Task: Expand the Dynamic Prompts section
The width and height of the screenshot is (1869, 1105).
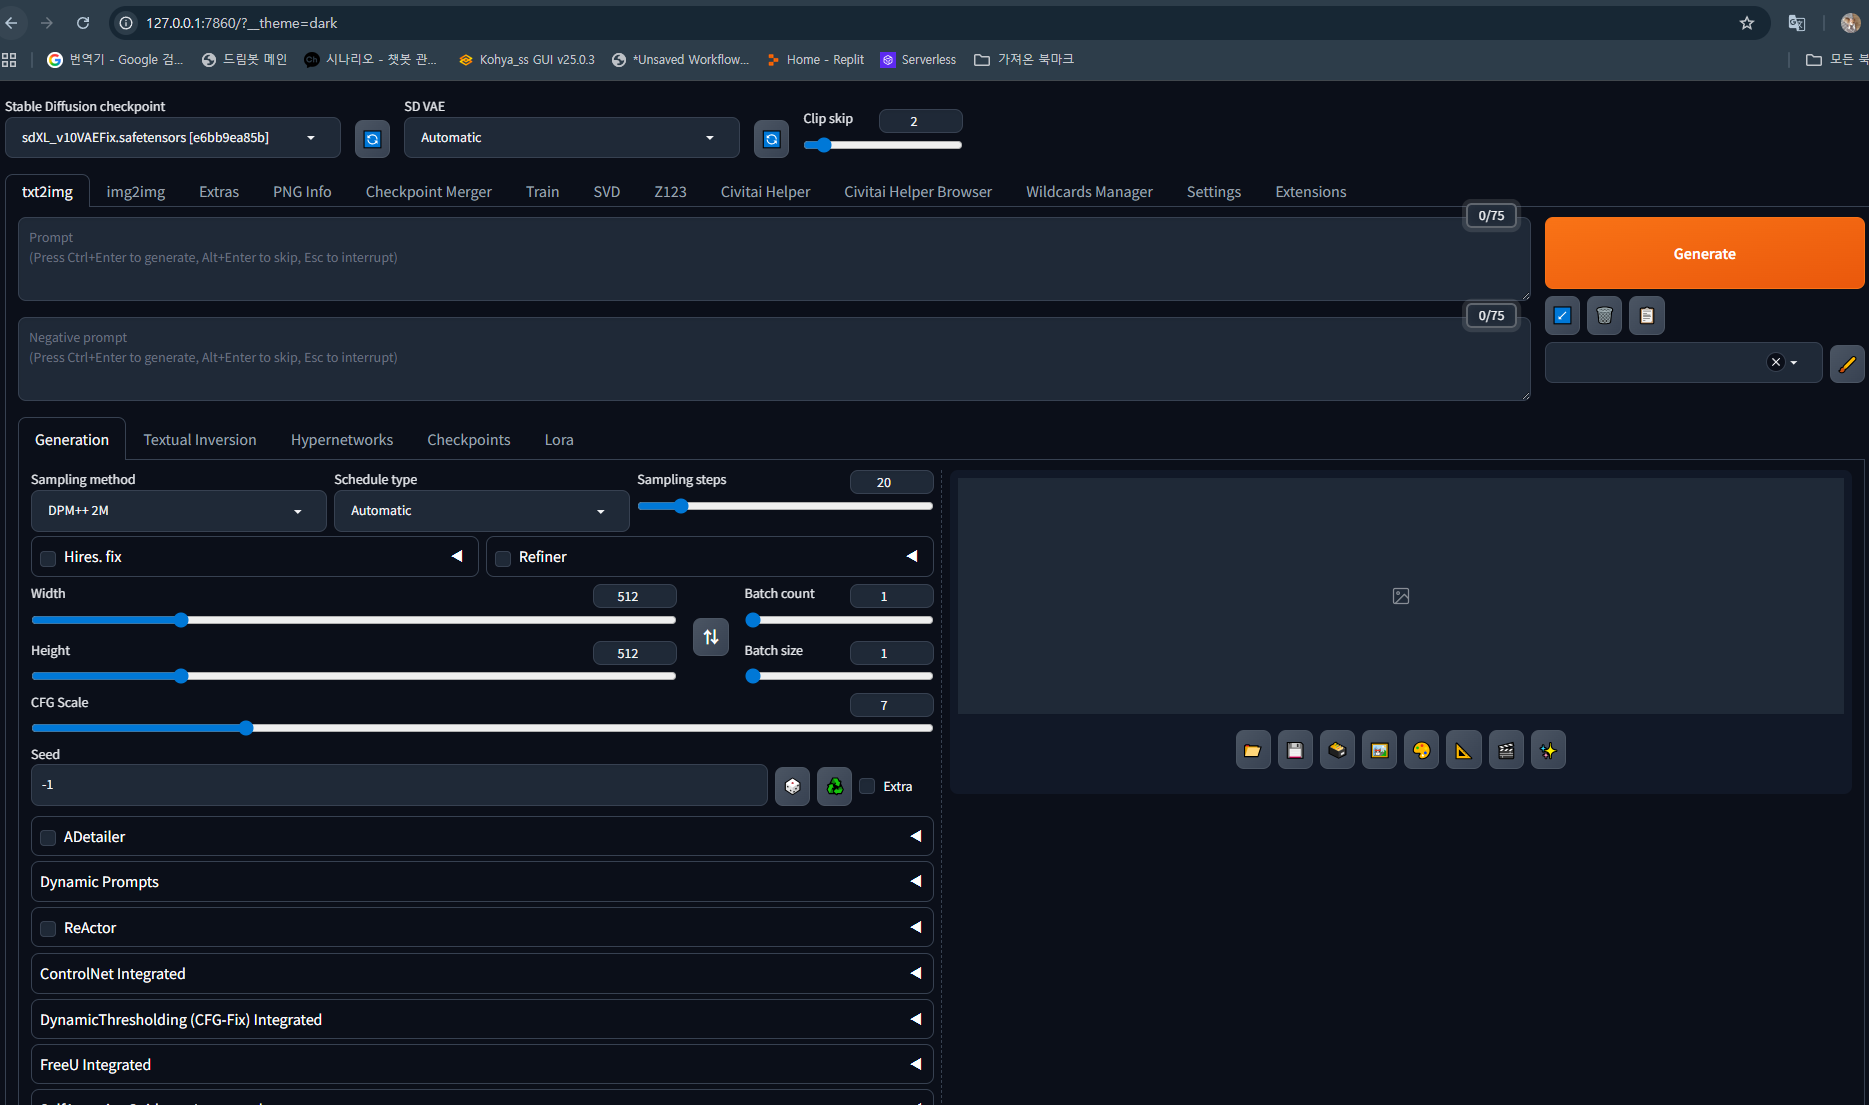Action: 482,881
